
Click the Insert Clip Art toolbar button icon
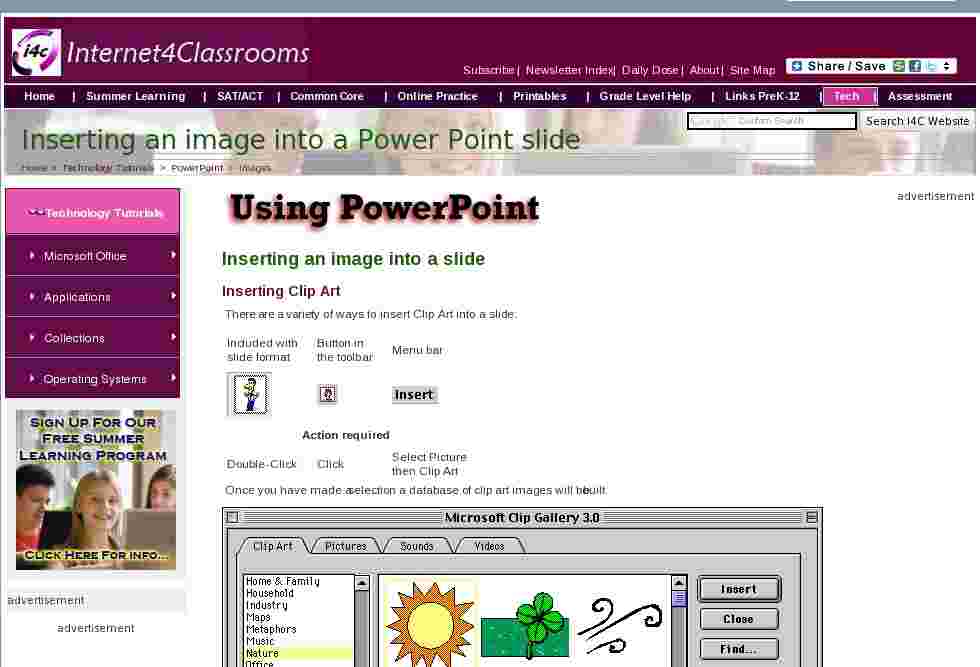(328, 394)
